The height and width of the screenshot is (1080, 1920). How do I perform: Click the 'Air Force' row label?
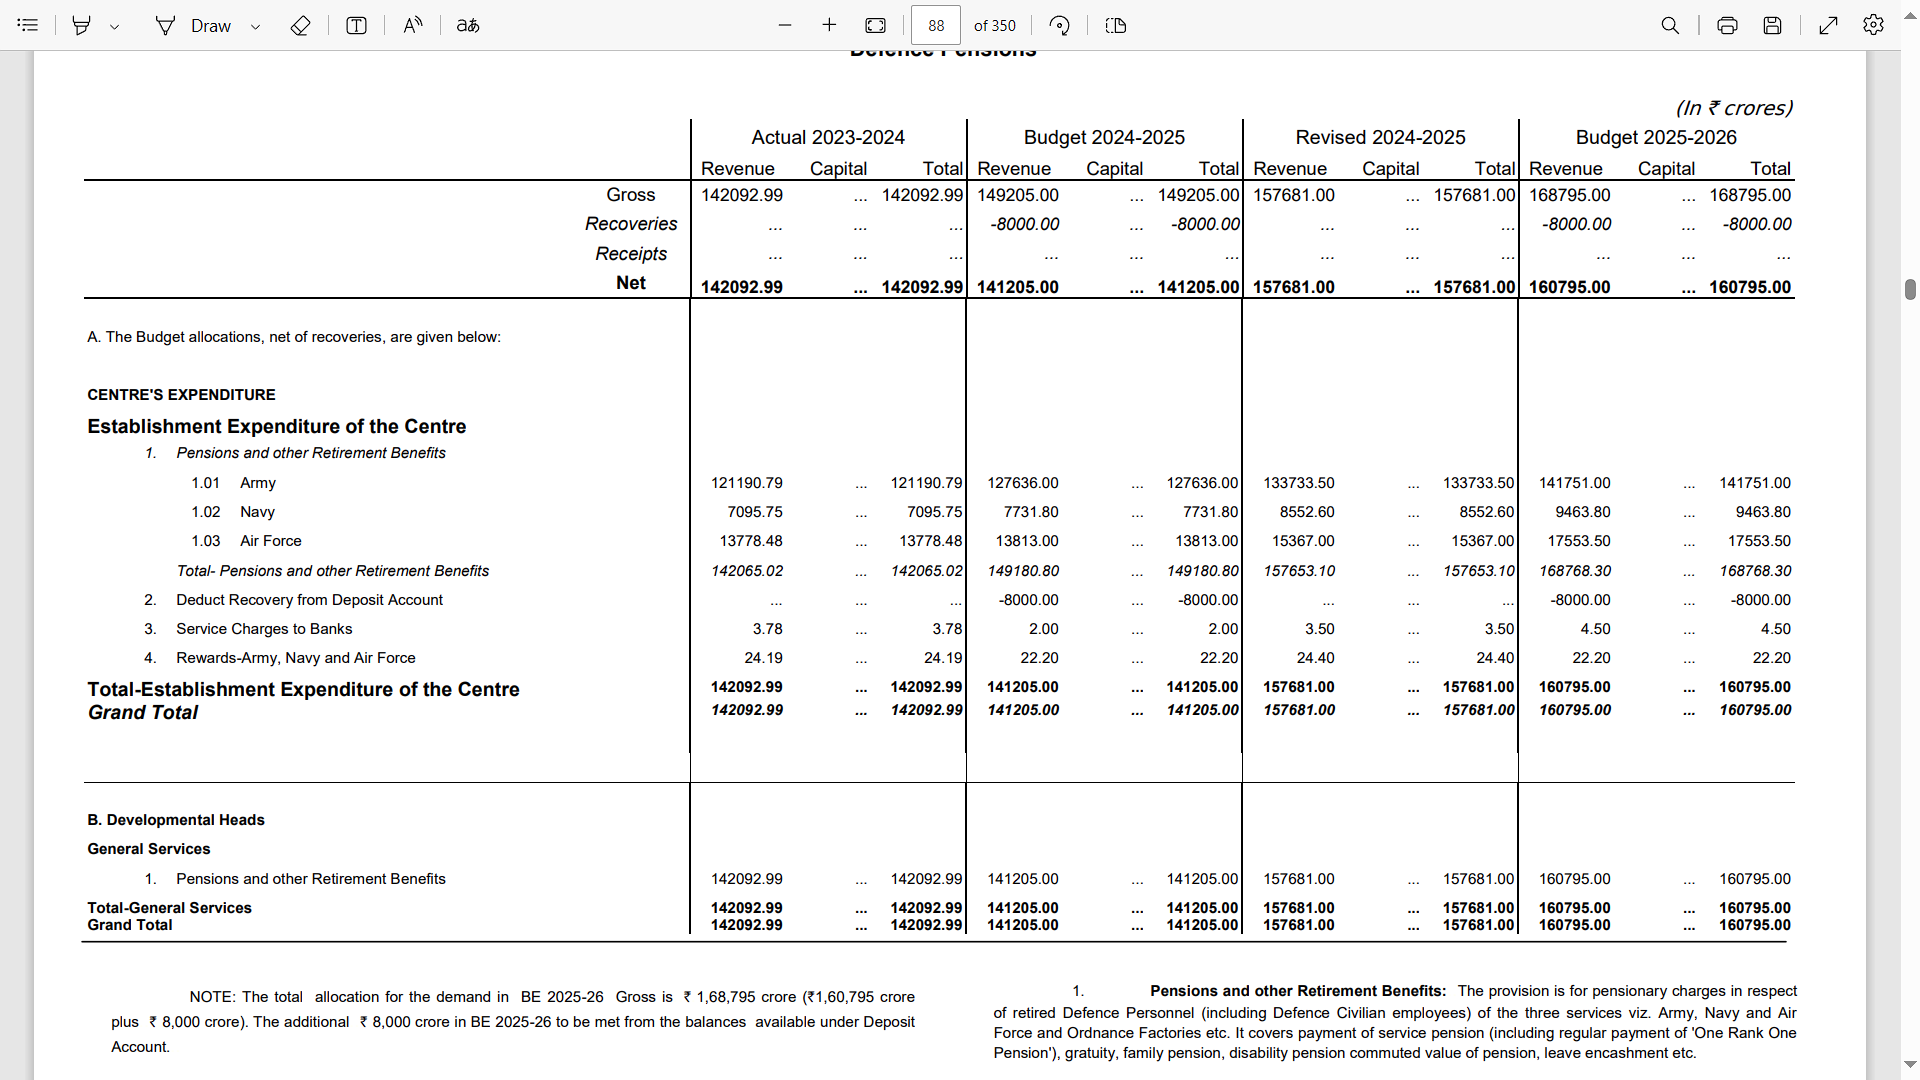(x=270, y=541)
